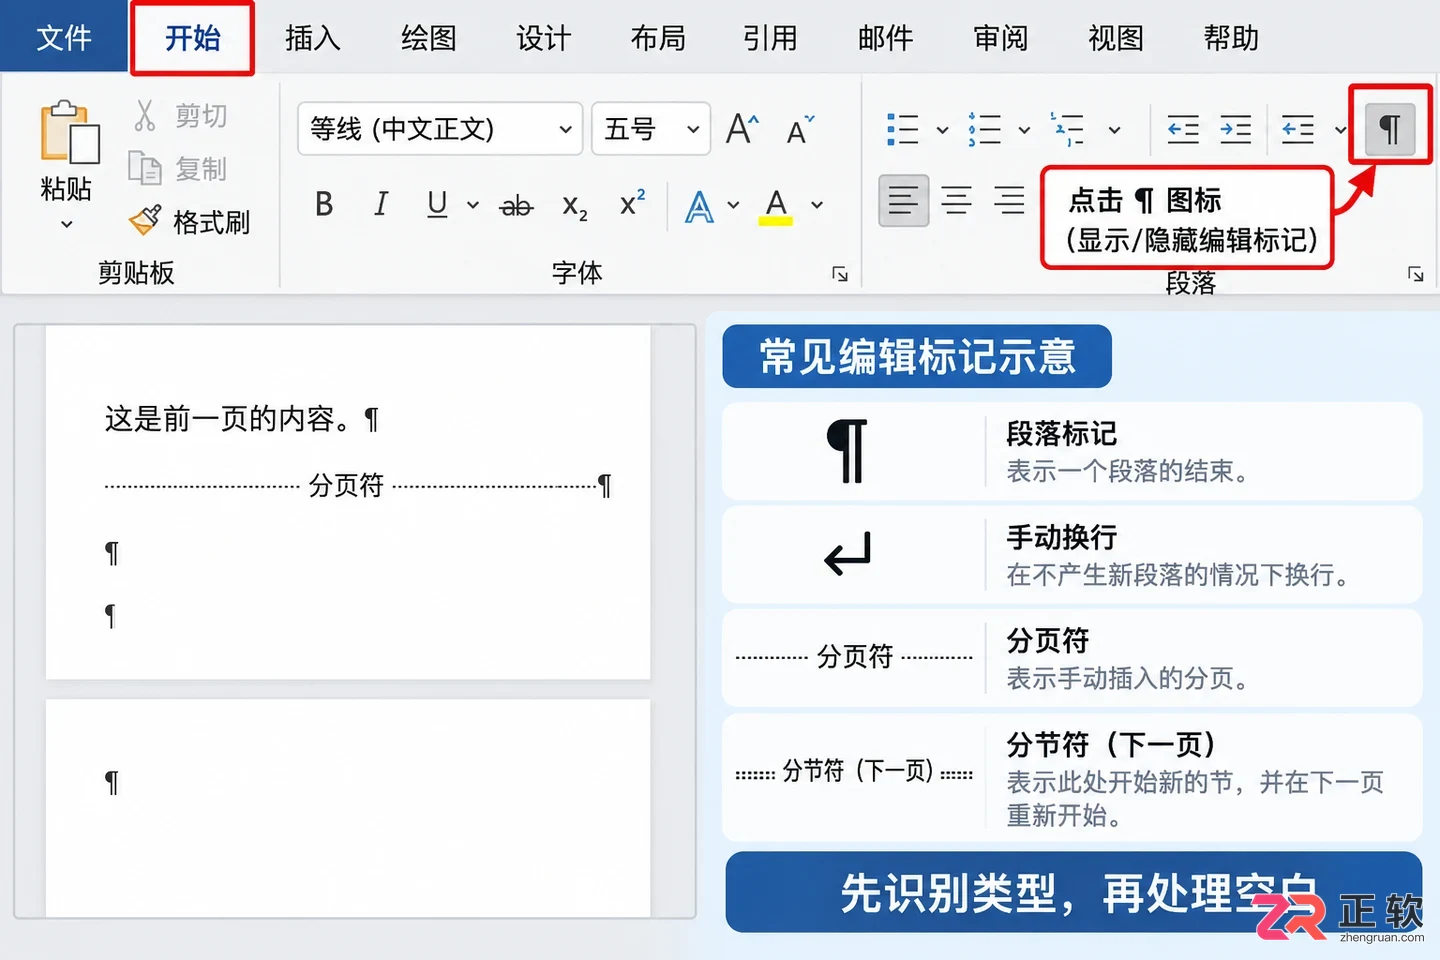Switch to the 开始 (Home) tab
This screenshot has height=960, width=1440.
click(192, 38)
